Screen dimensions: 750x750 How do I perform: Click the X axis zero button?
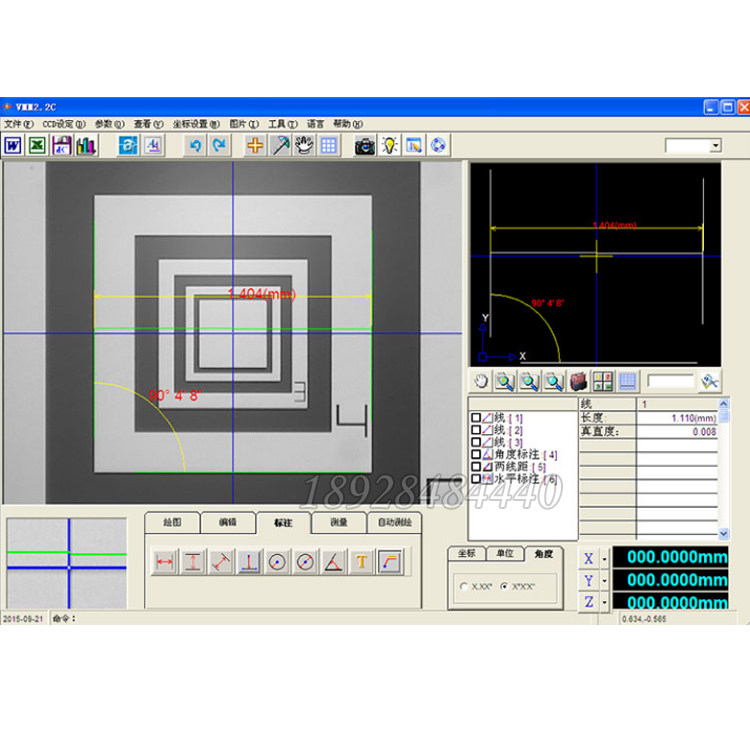(589, 559)
